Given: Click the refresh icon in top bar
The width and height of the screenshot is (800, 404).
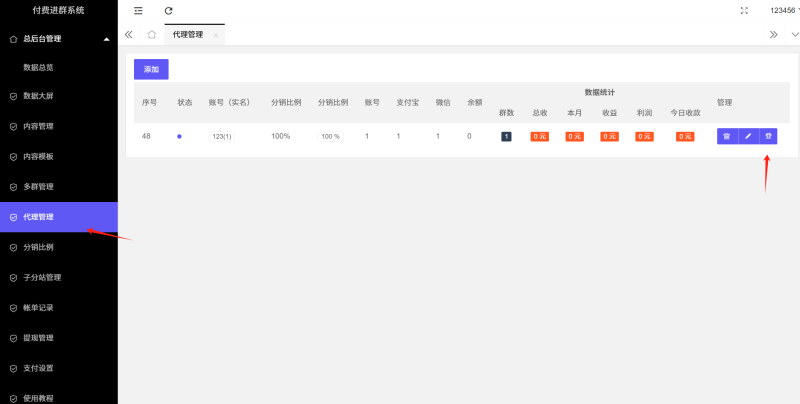Looking at the screenshot, I should tap(169, 10).
